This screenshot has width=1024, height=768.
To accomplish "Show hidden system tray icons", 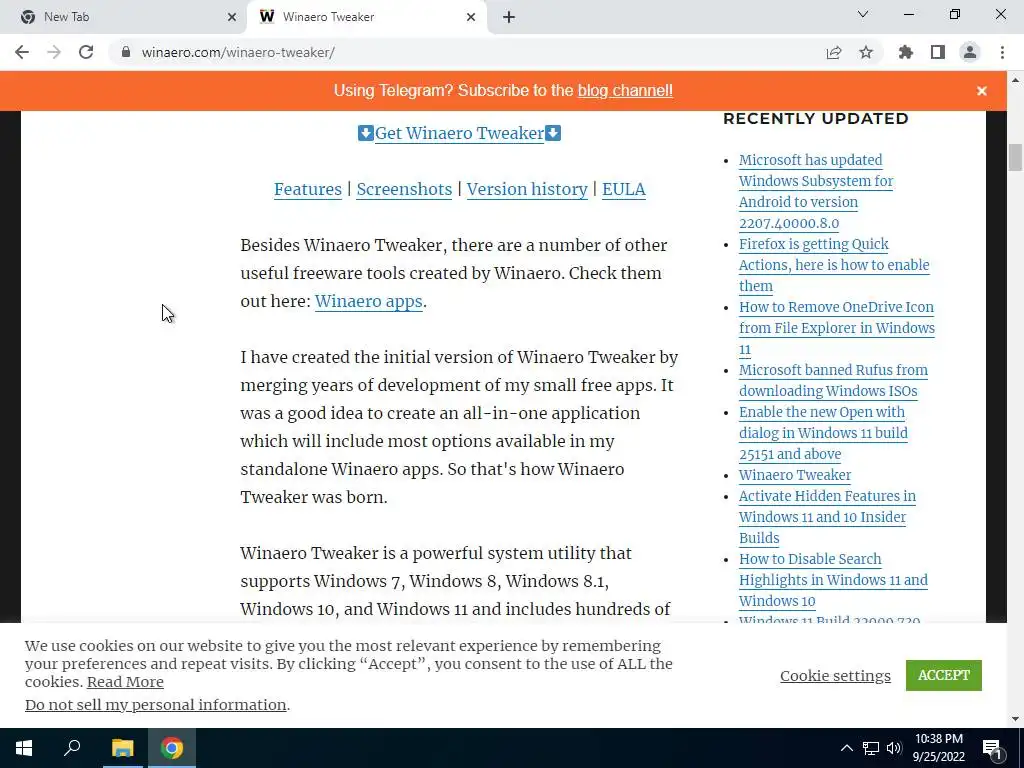I will point(846,748).
